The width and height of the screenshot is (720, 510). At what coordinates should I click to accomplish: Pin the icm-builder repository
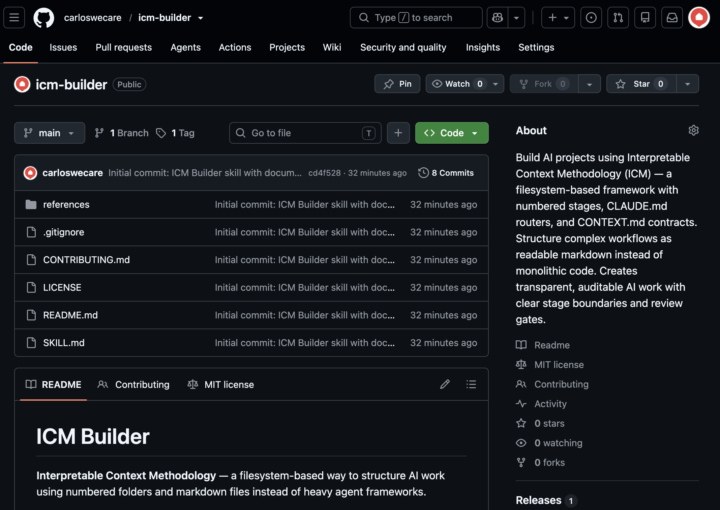(x=397, y=84)
